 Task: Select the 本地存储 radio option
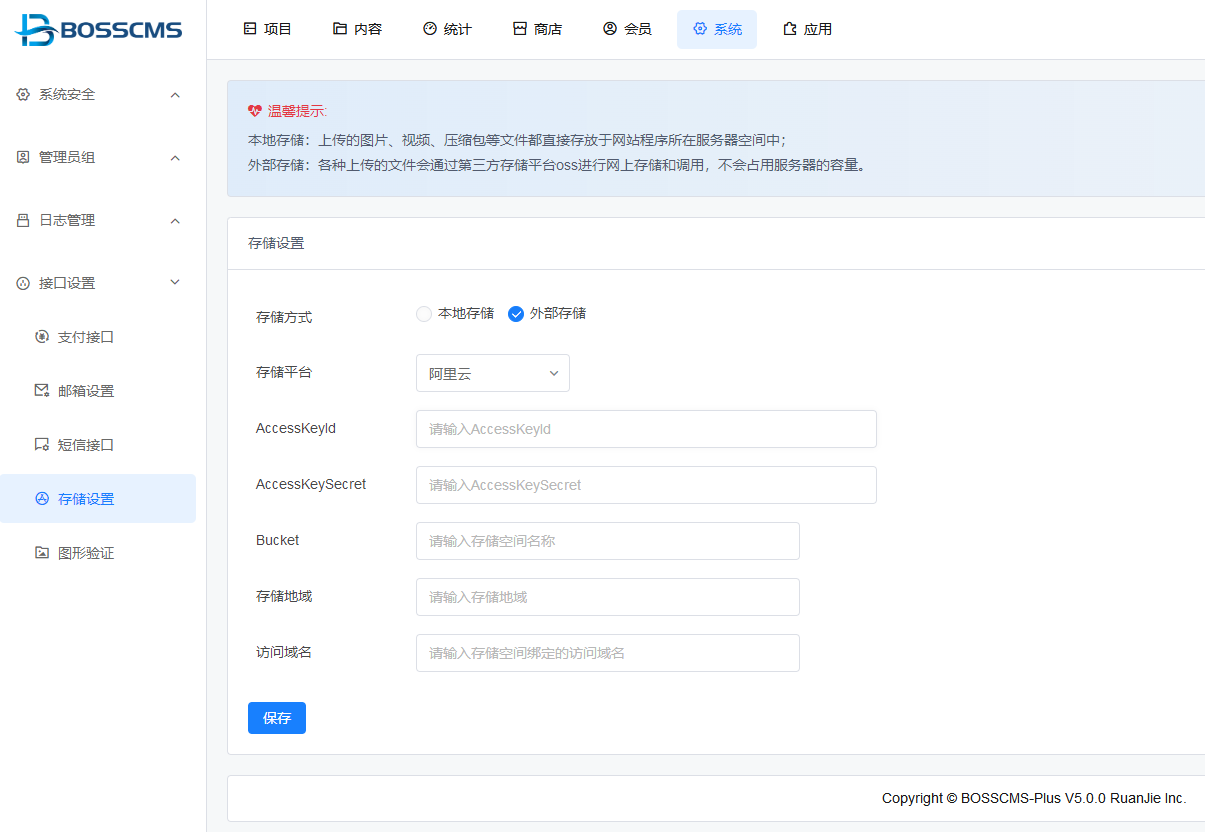[x=424, y=314]
